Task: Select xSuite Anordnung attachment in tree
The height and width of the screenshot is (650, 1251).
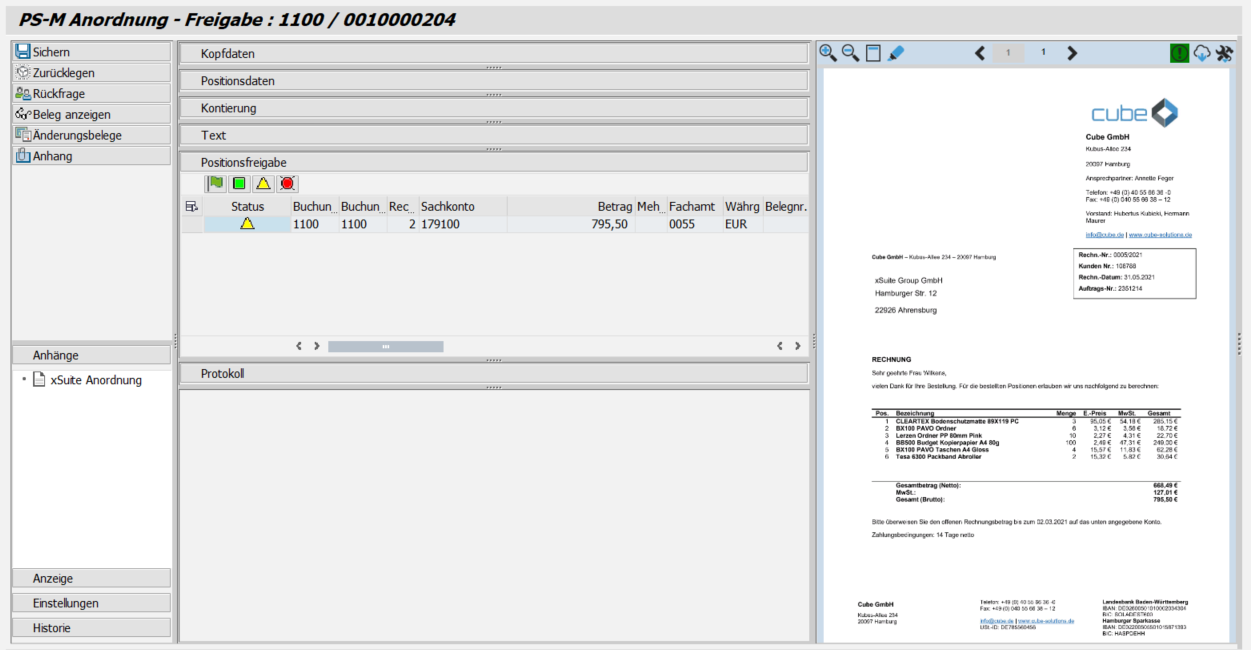Action: (95, 380)
